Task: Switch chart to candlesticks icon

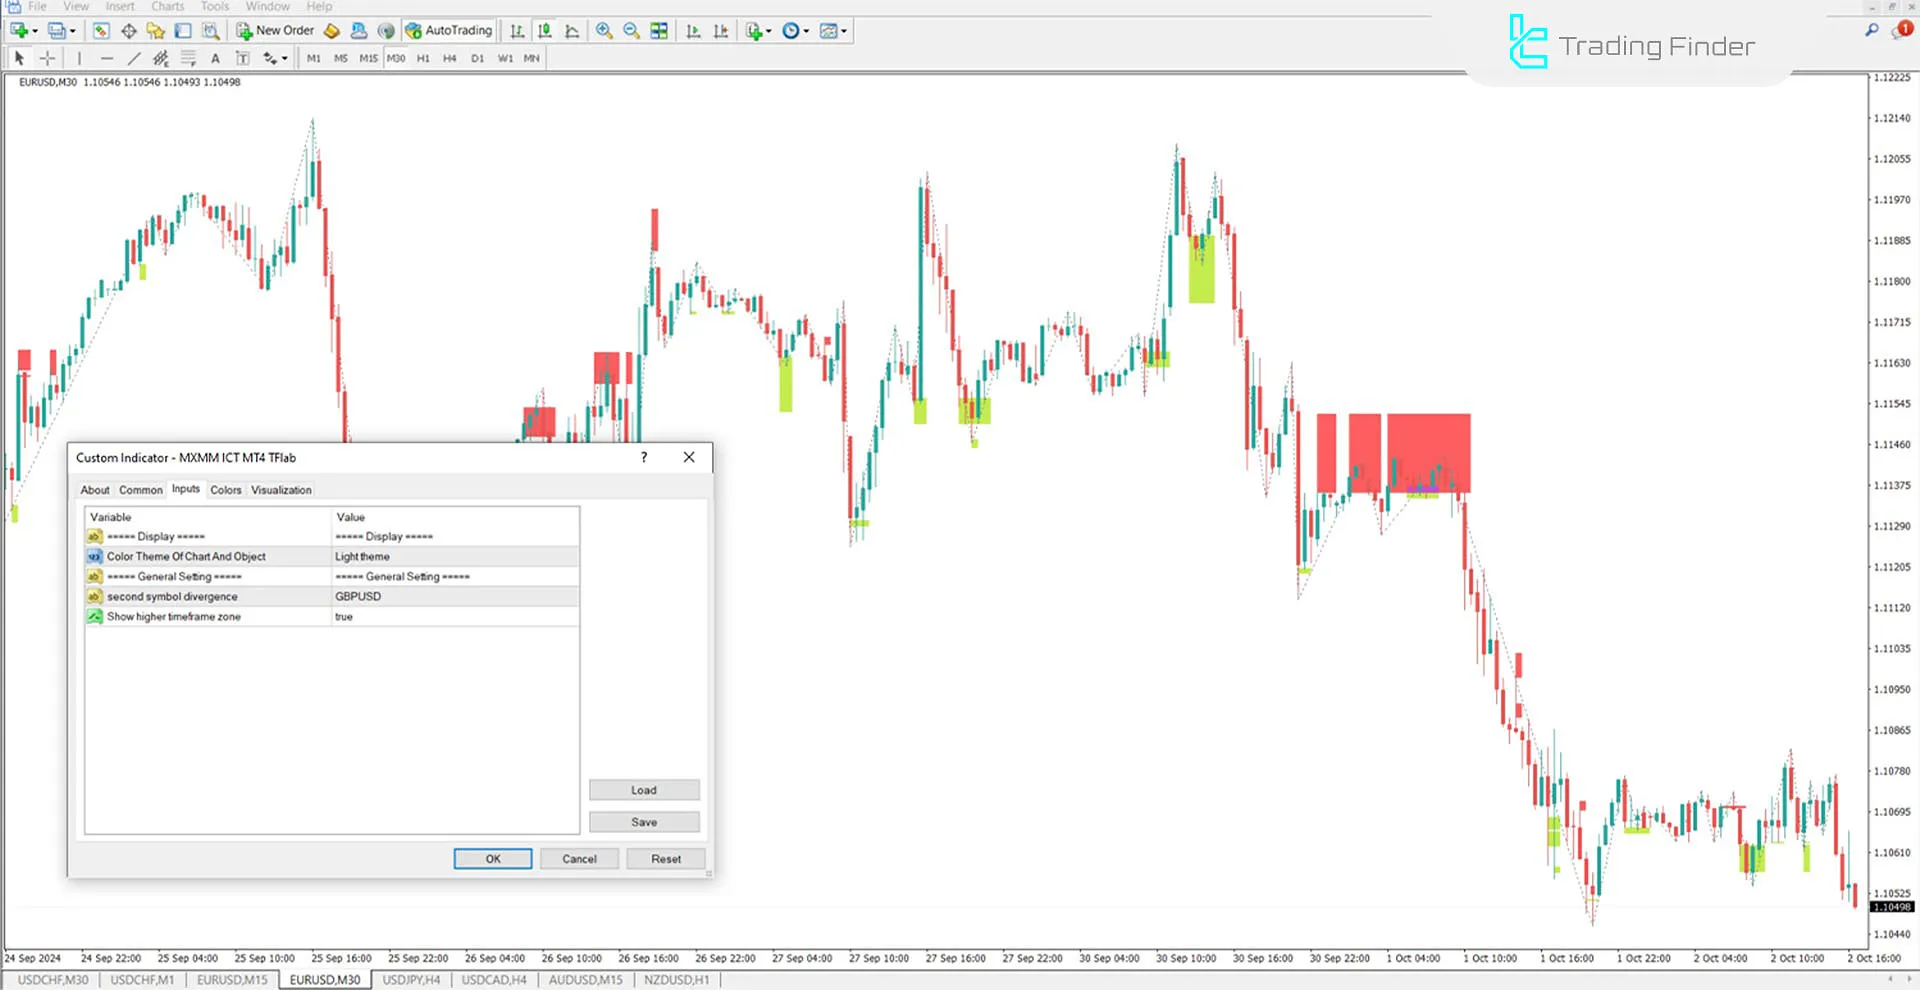Action: pos(545,31)
